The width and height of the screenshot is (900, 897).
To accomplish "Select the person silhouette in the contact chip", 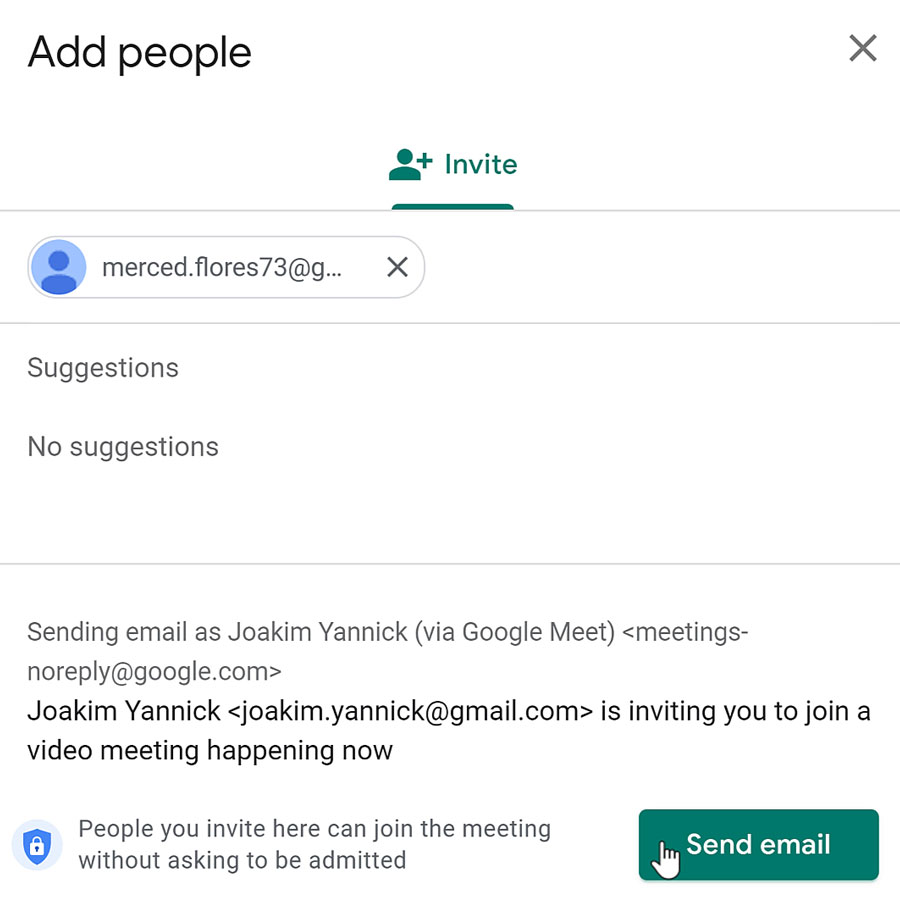I will point(58,267).
